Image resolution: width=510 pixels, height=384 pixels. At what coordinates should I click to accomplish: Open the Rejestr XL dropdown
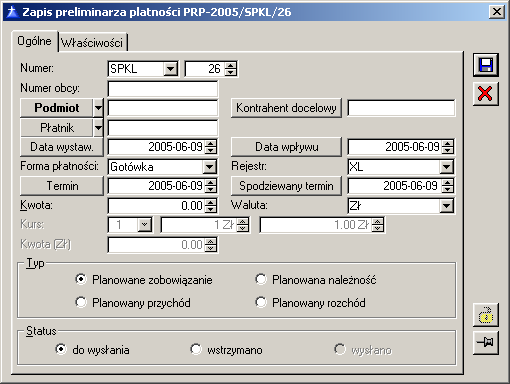[446, 167]
